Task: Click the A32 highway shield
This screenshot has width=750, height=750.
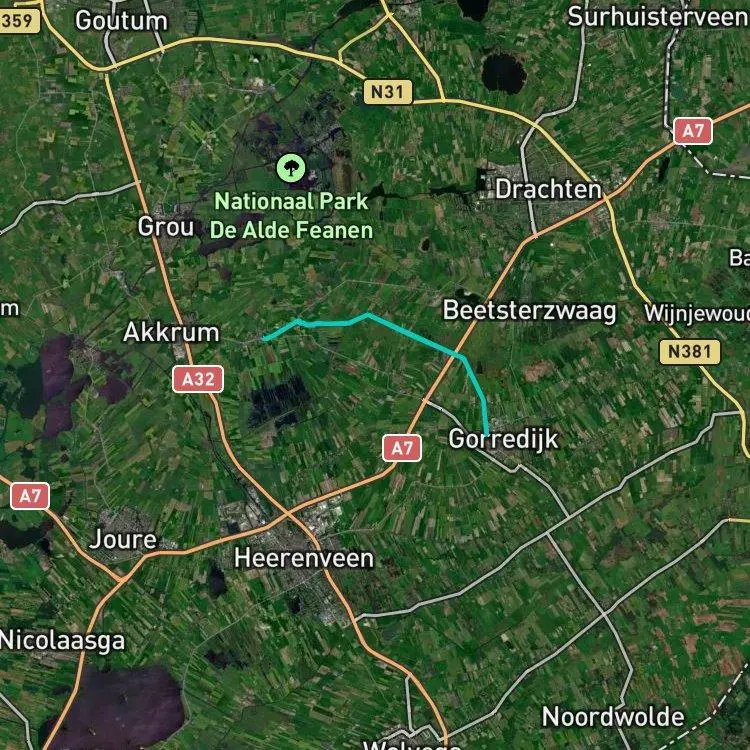Action: point(198,379)
